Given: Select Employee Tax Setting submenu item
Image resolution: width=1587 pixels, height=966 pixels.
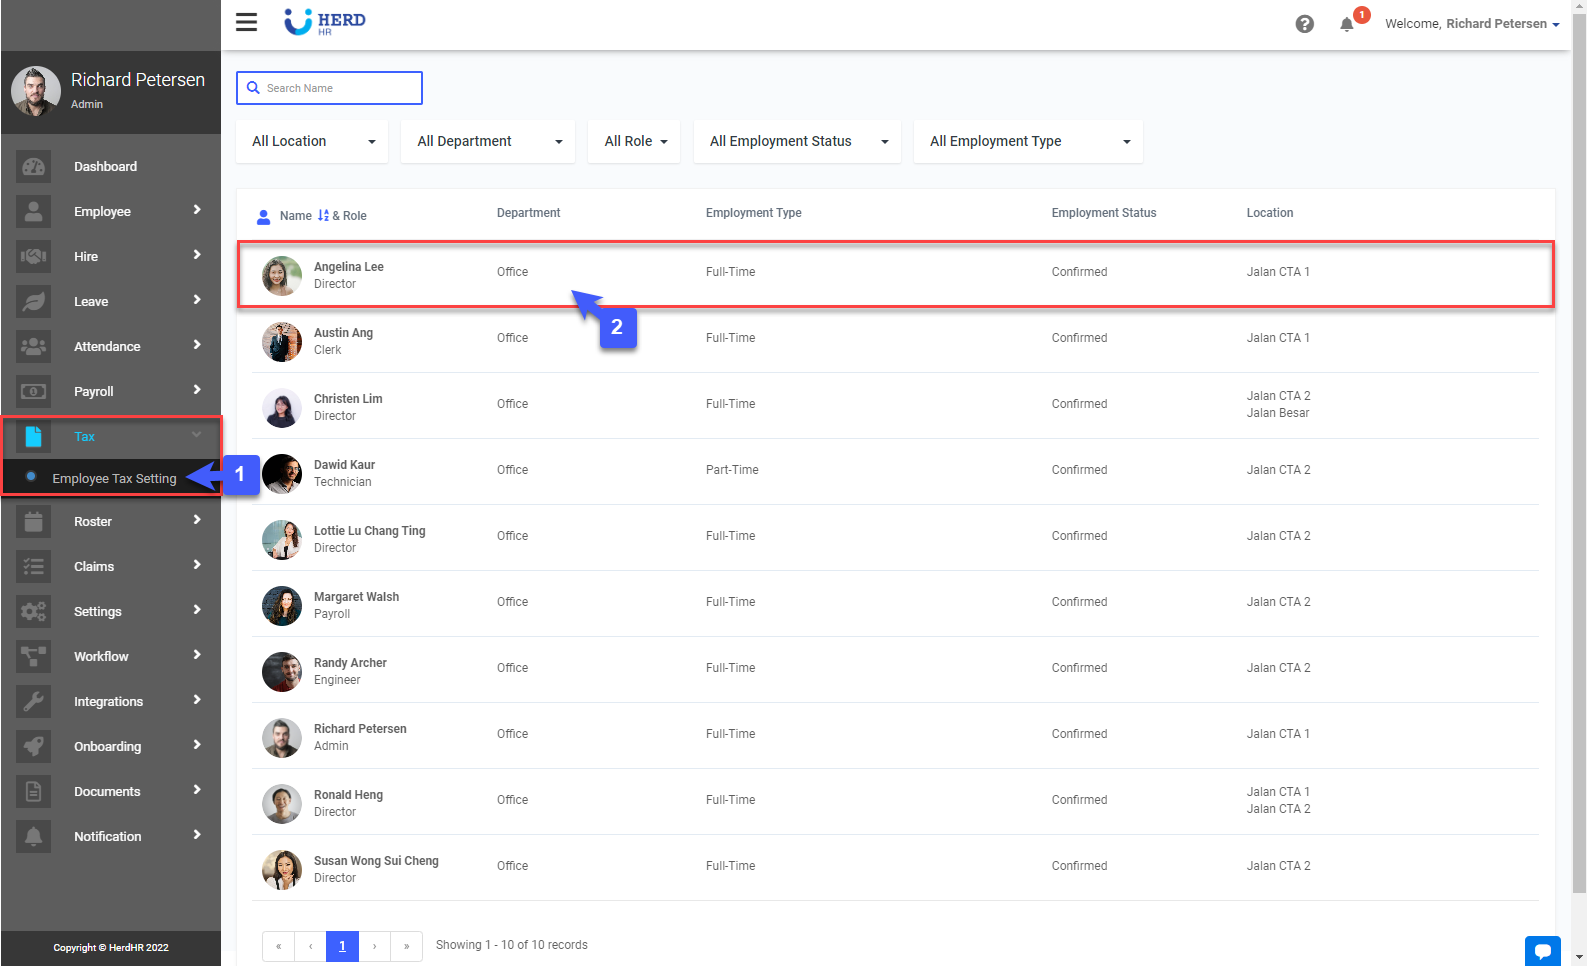Looking at the screenshot, I should tap(114, 479).
